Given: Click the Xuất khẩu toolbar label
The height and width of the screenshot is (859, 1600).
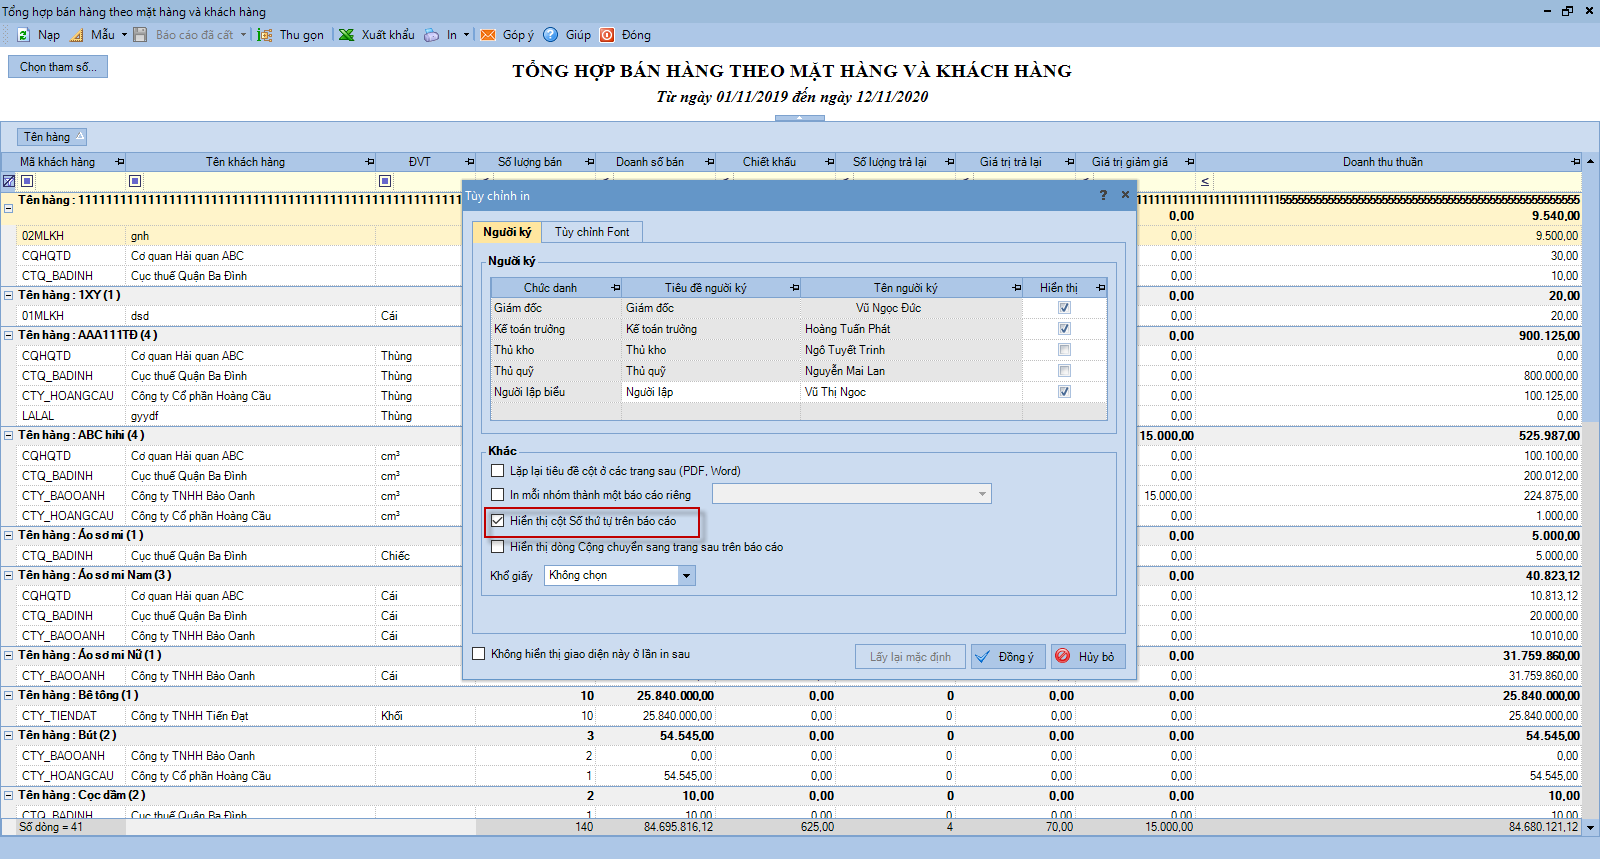Looking at the screenshot, I should [x=388, y=35].
